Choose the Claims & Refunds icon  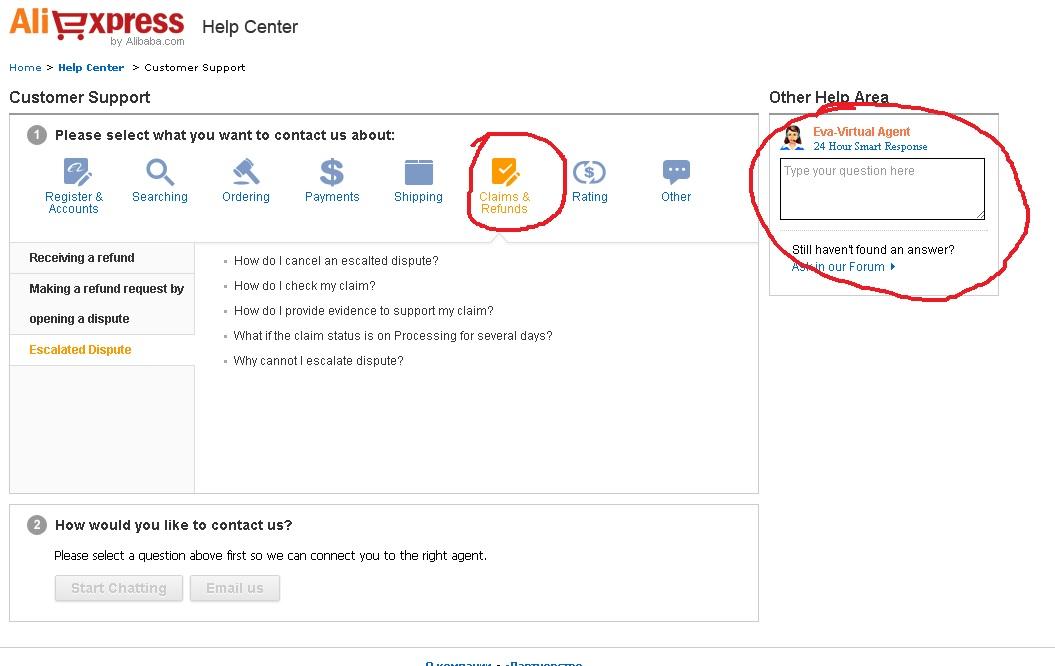point(505,172)
